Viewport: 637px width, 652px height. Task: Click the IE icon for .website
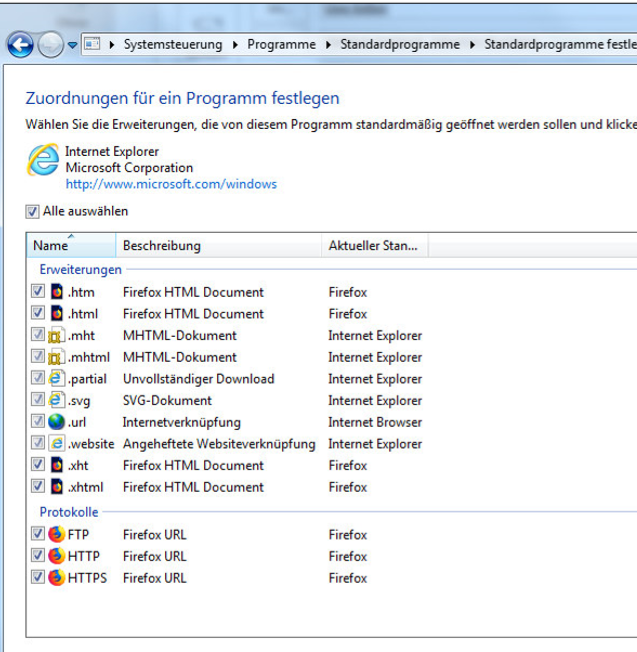(57, 443)
